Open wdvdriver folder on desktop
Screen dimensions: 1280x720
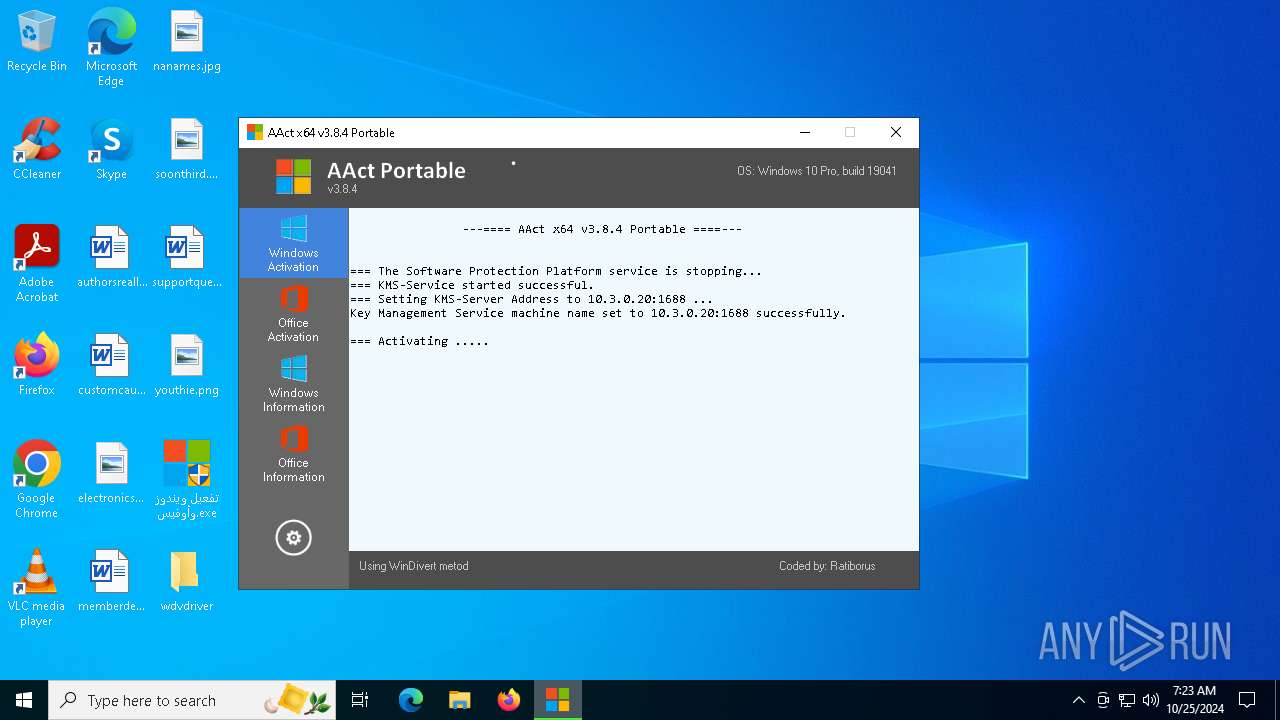(x=187, y=582)
